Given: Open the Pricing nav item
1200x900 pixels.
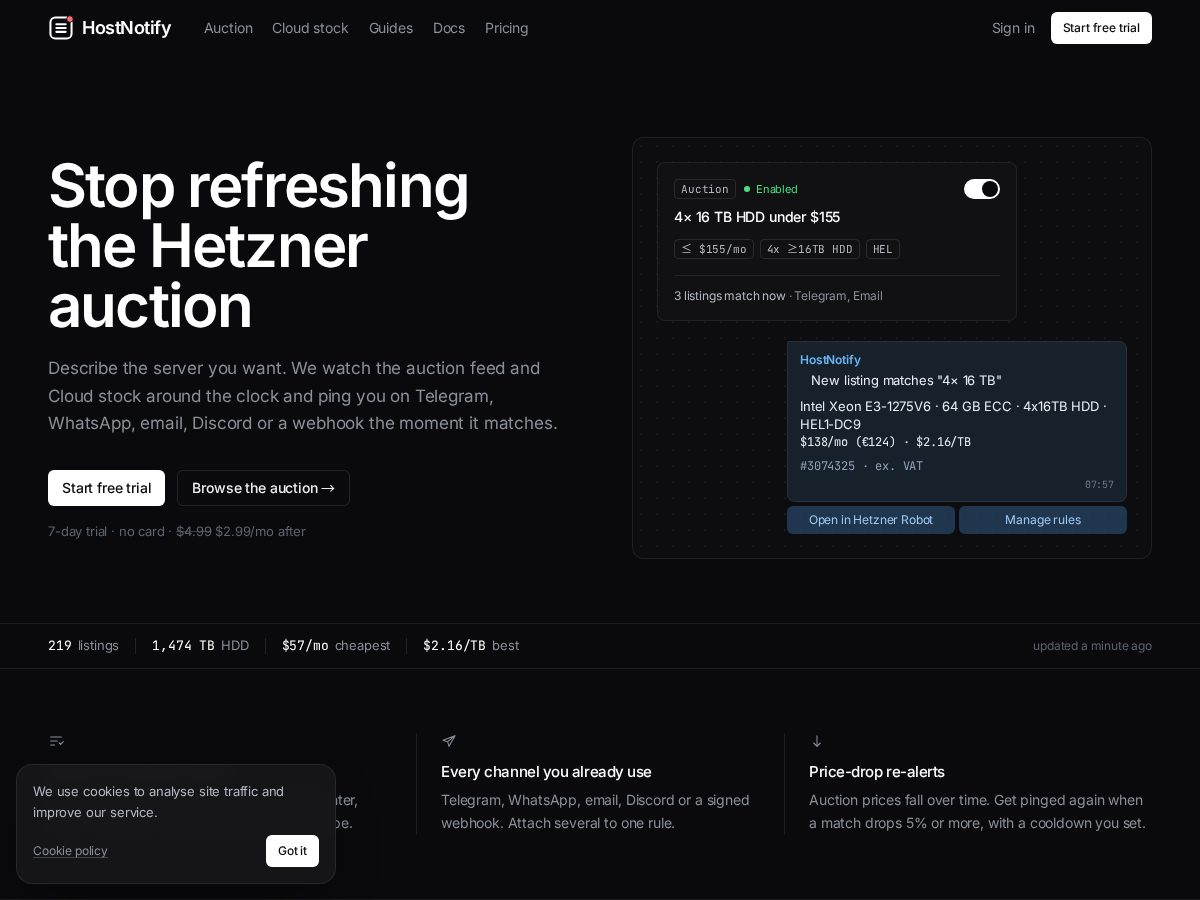Looking at the screenshot, I should (x=507, y=28).
